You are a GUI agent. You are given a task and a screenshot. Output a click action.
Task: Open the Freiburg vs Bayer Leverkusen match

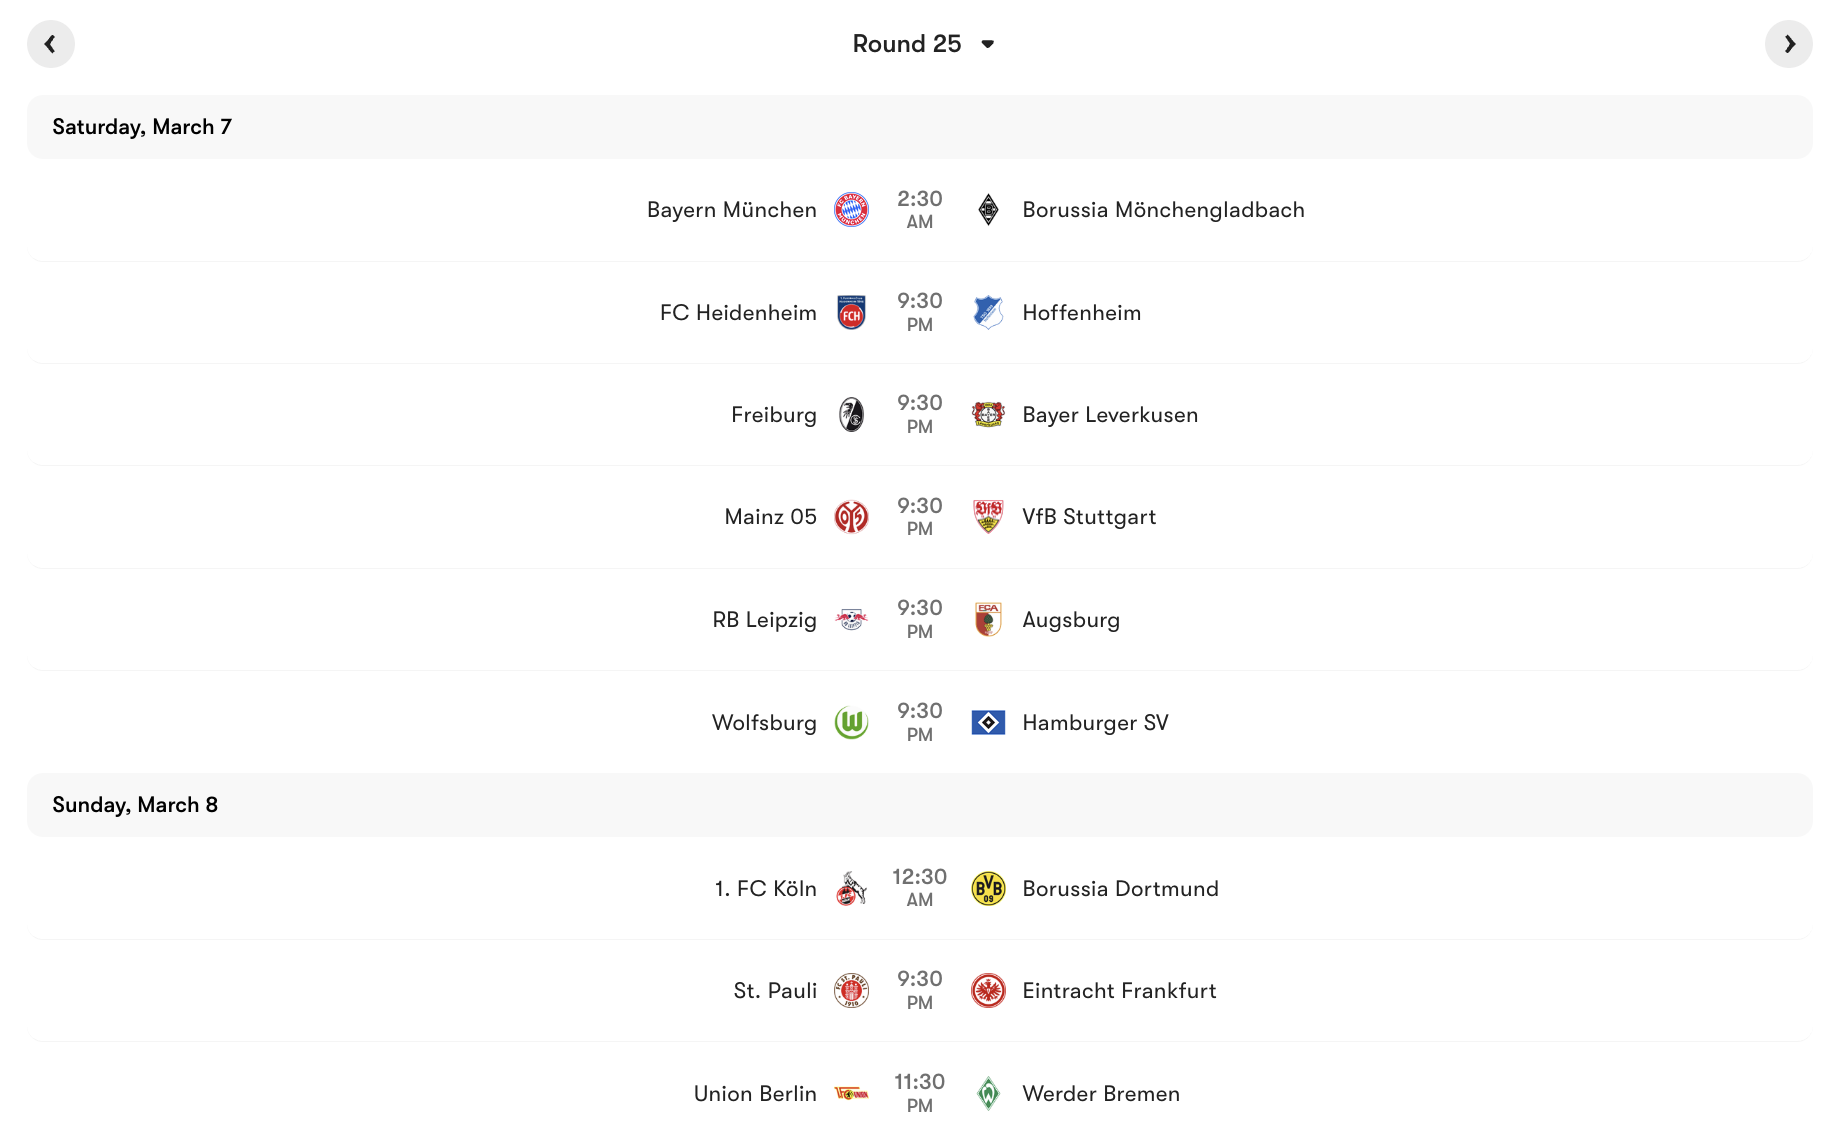[919, 414]
